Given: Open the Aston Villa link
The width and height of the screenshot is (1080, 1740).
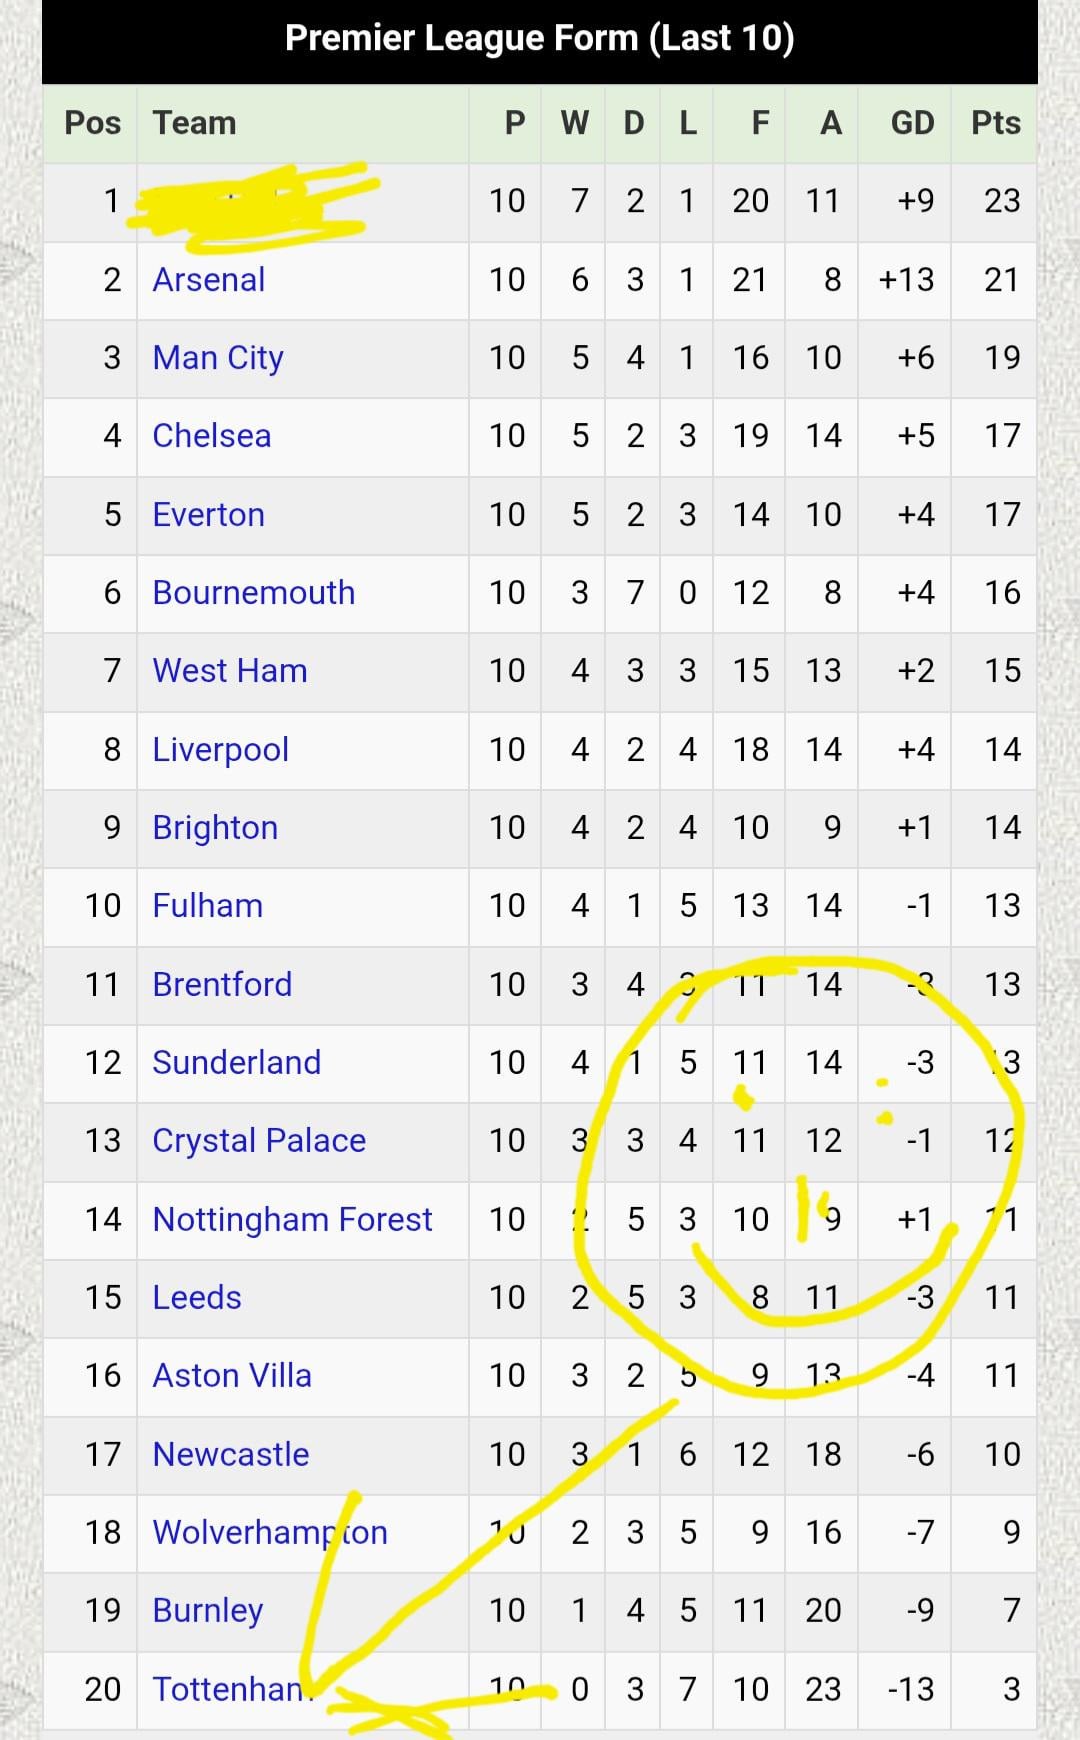Looking at the screenshot, I should 232,1376.
